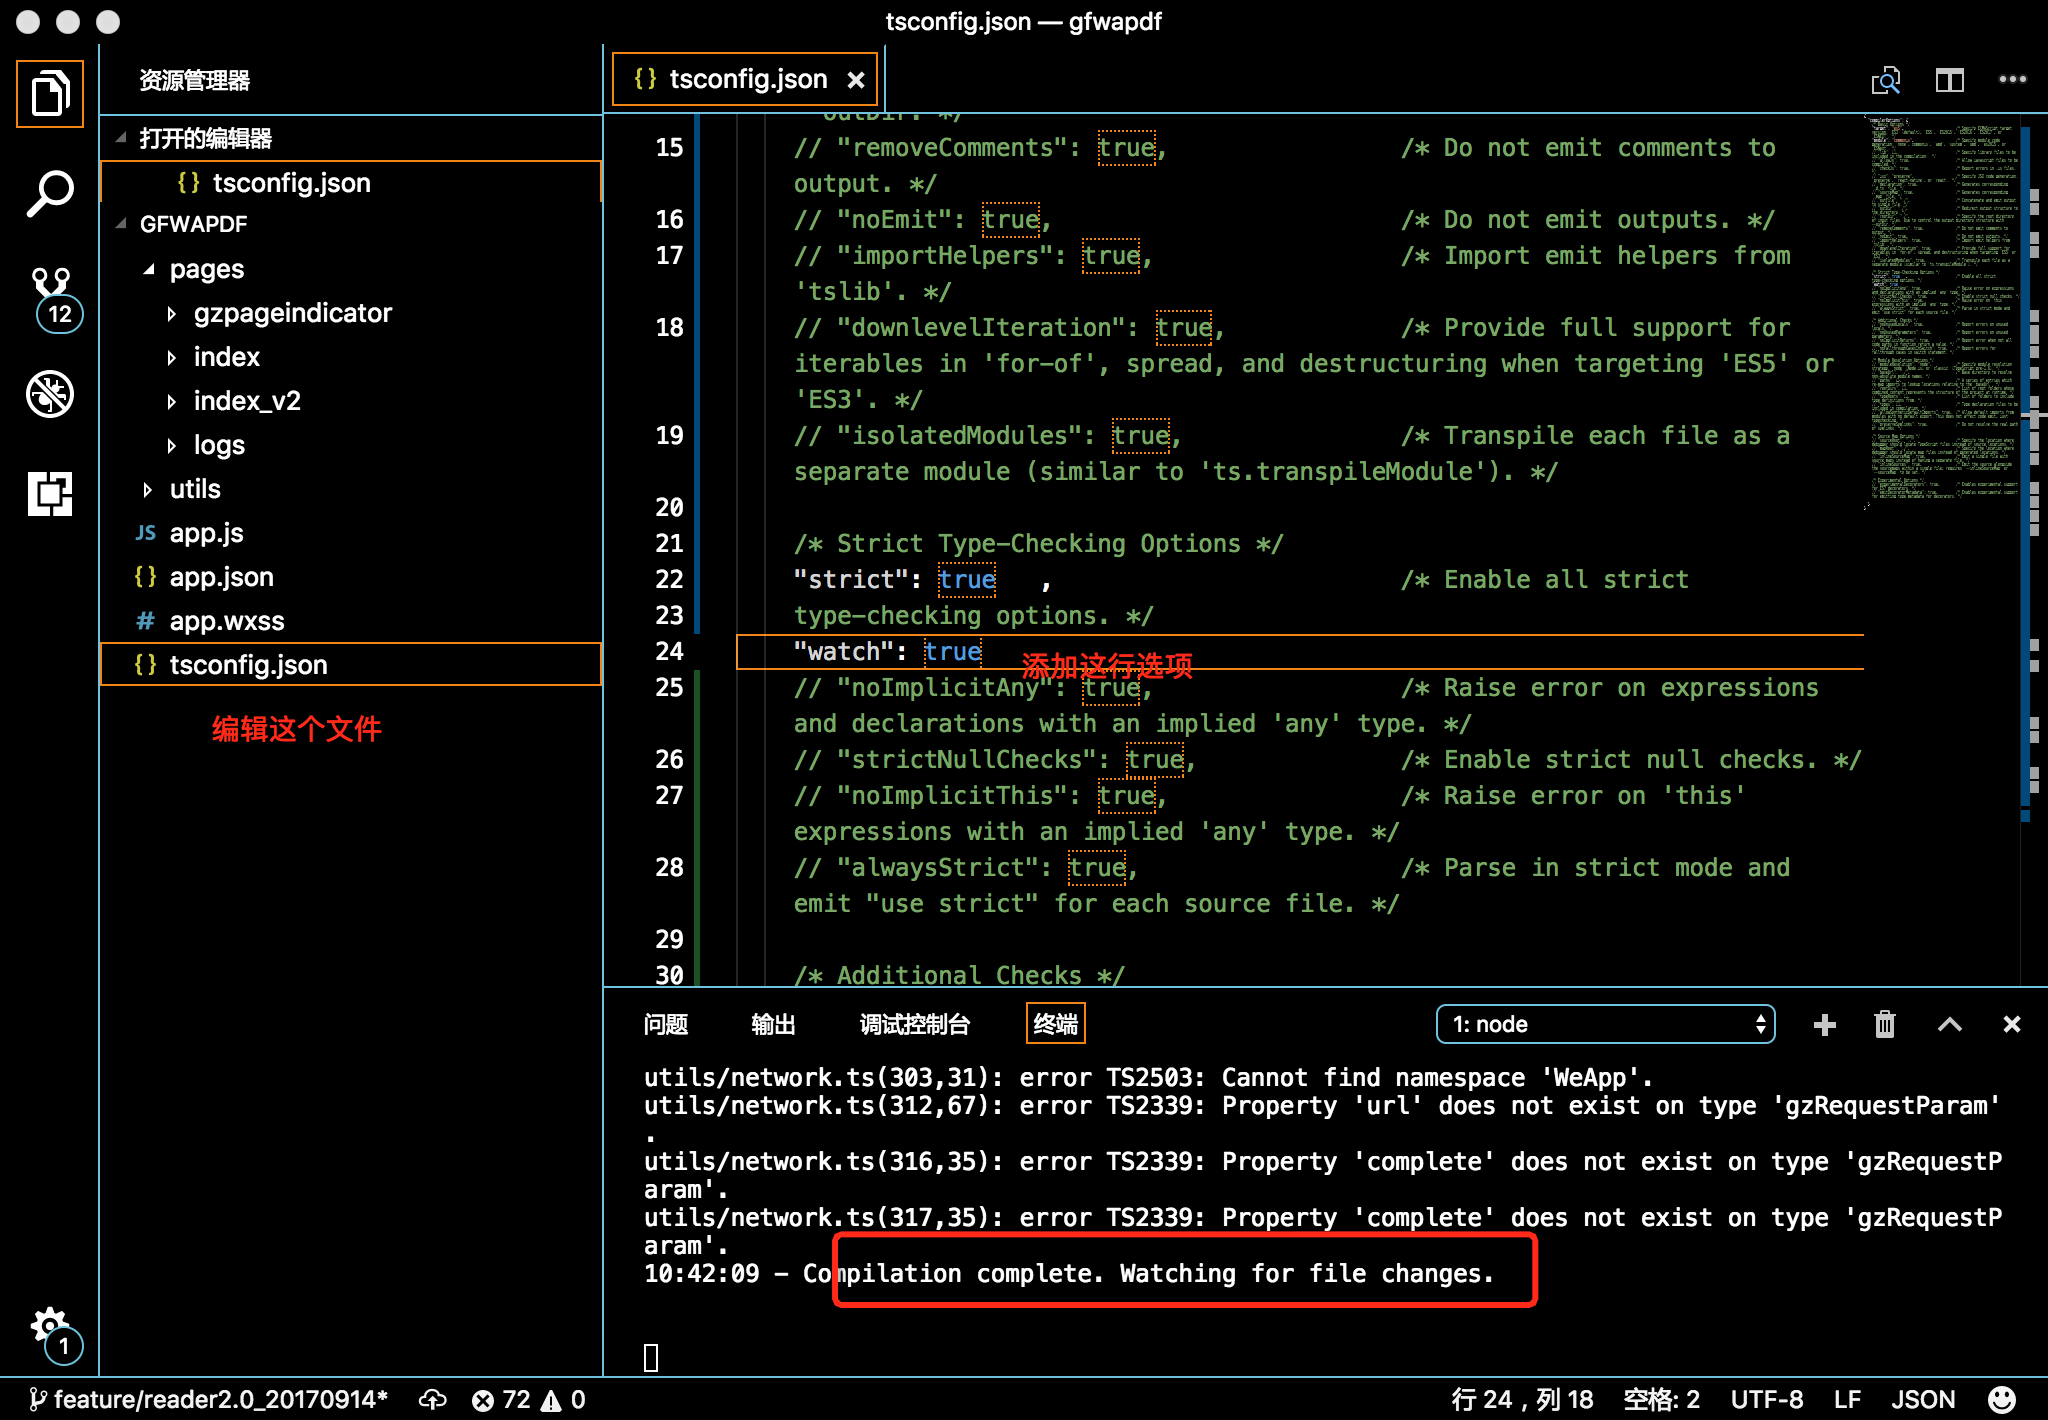The image size is (2048, 1420).
Task: Click line and column indicator 行 24, 列 18
Action: 1522,1399
